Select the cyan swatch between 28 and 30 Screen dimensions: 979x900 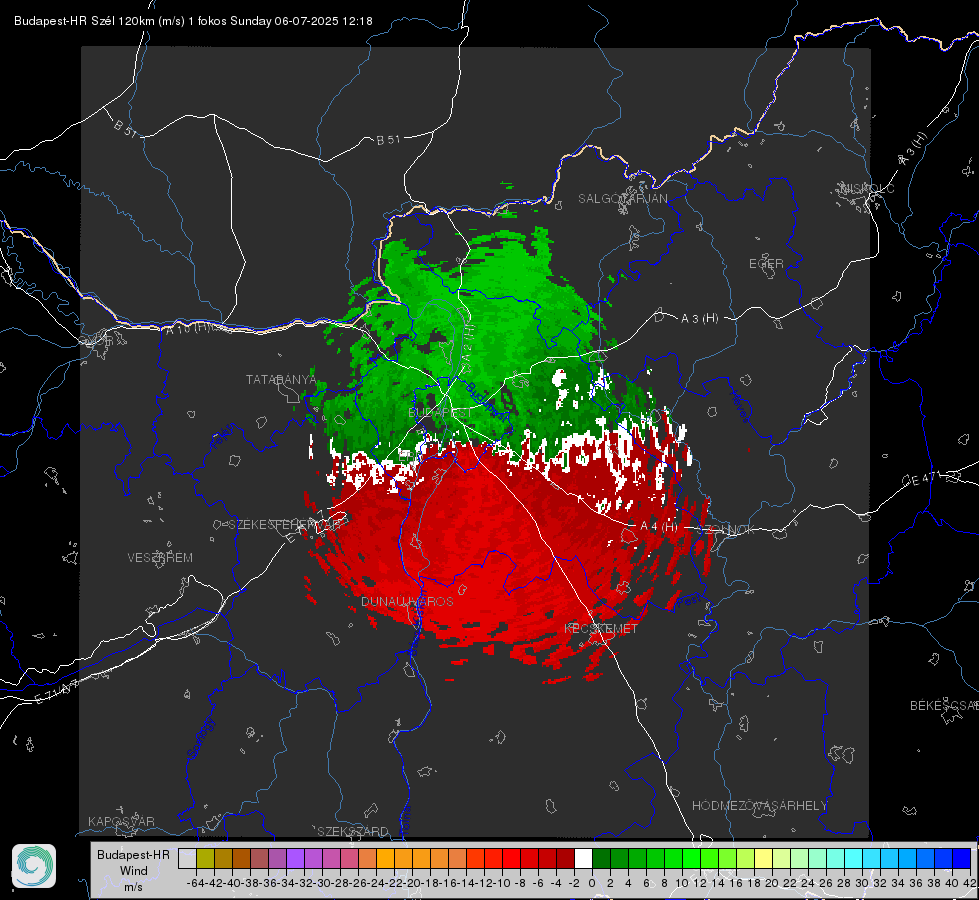pos(854,858)
